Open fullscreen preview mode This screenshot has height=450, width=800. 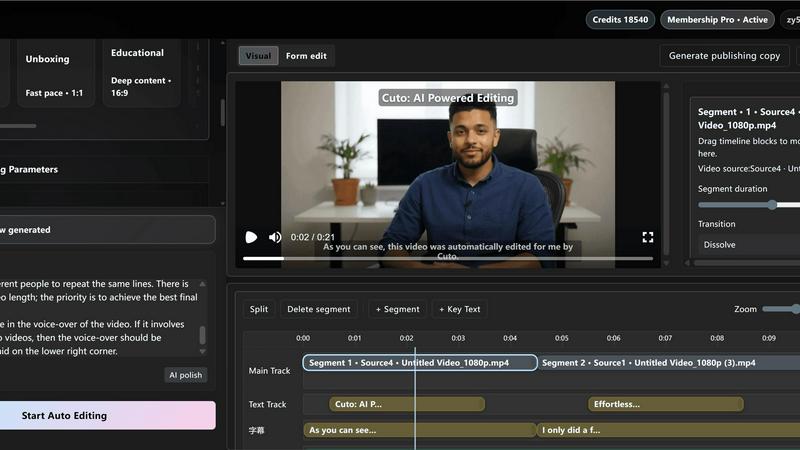coord(647,237)
